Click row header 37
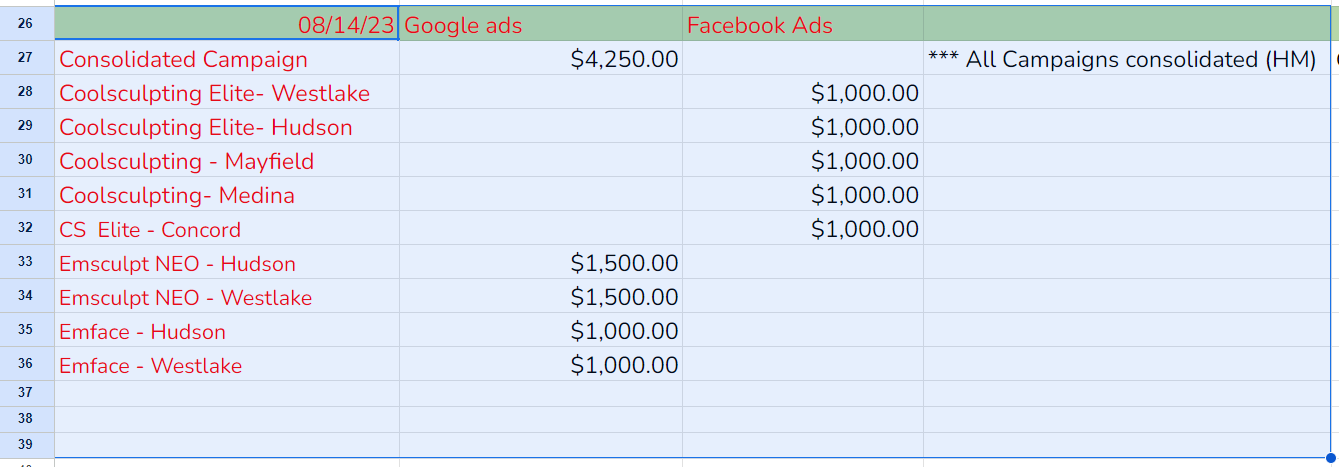Viewport: 1339px width, 467px height. [27, 393]
